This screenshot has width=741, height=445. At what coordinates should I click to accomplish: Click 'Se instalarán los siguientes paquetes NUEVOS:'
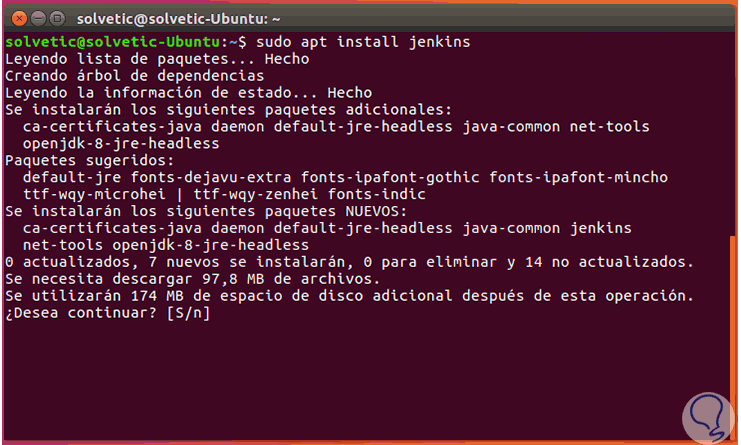(206, 211)
